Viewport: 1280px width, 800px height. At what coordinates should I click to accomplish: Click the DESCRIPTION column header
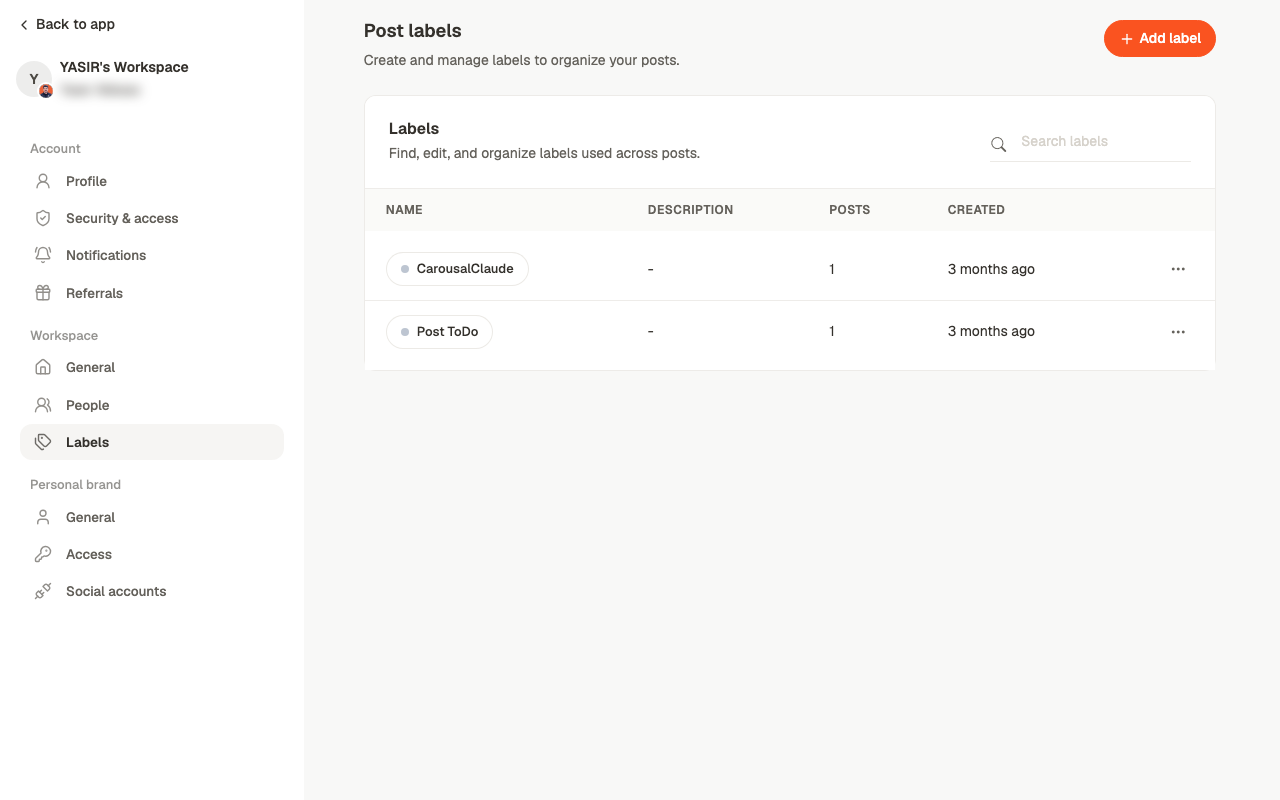(690, 210)
